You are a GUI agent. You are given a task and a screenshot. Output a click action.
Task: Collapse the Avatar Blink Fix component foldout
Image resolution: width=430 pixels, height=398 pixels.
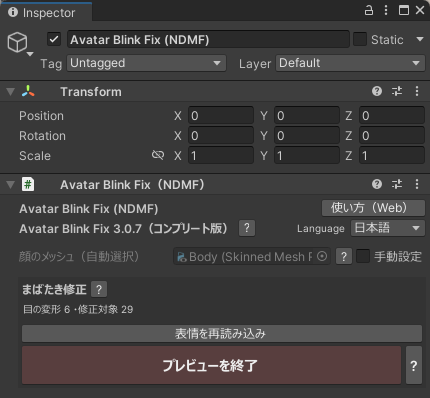(x=11, y=185)
